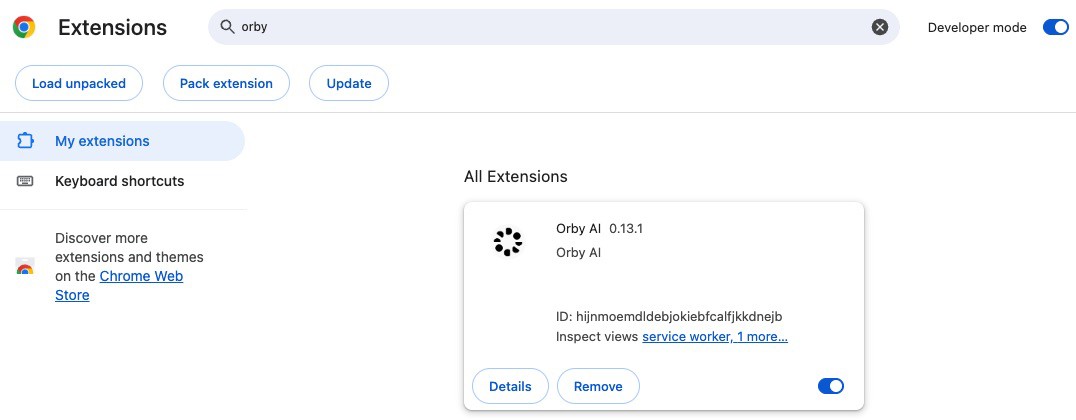Image resolution: width=1076 pixels, height=420 pixels.
Task: Toggle Developer mode off
Action: 1055,27
